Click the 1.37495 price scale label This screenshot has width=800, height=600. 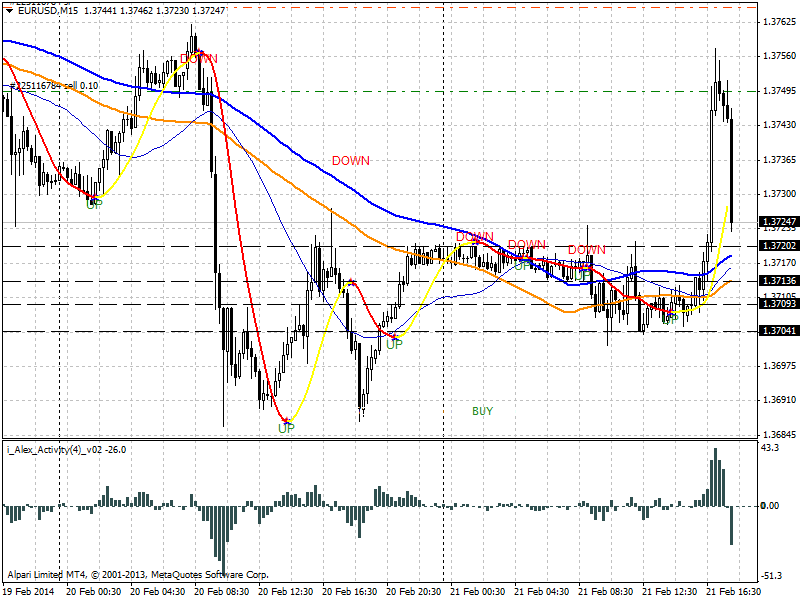click(x=779, y=91)
